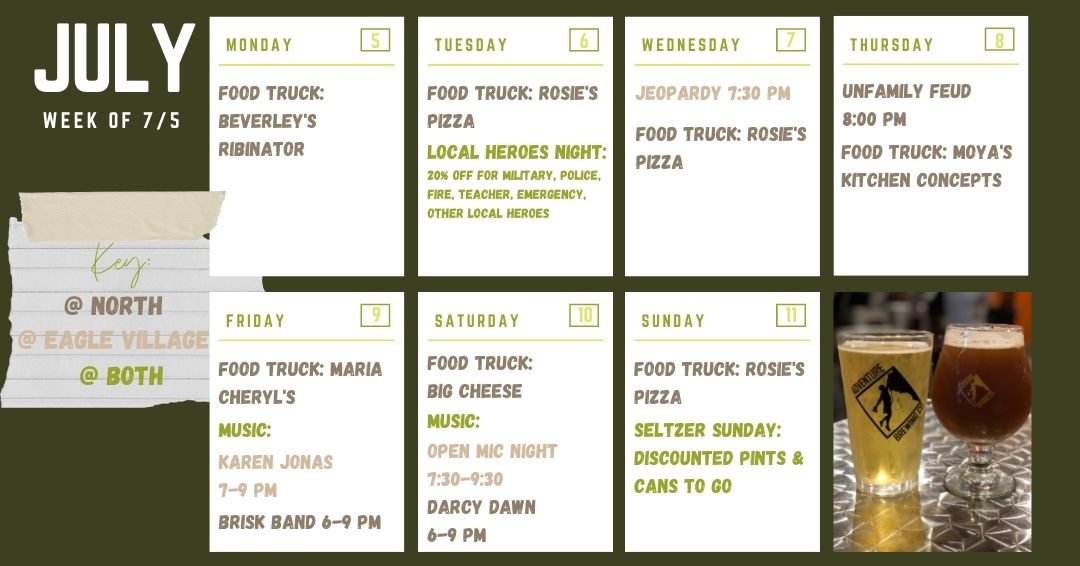Select the Thursday date box 8

tap(999, 40)
